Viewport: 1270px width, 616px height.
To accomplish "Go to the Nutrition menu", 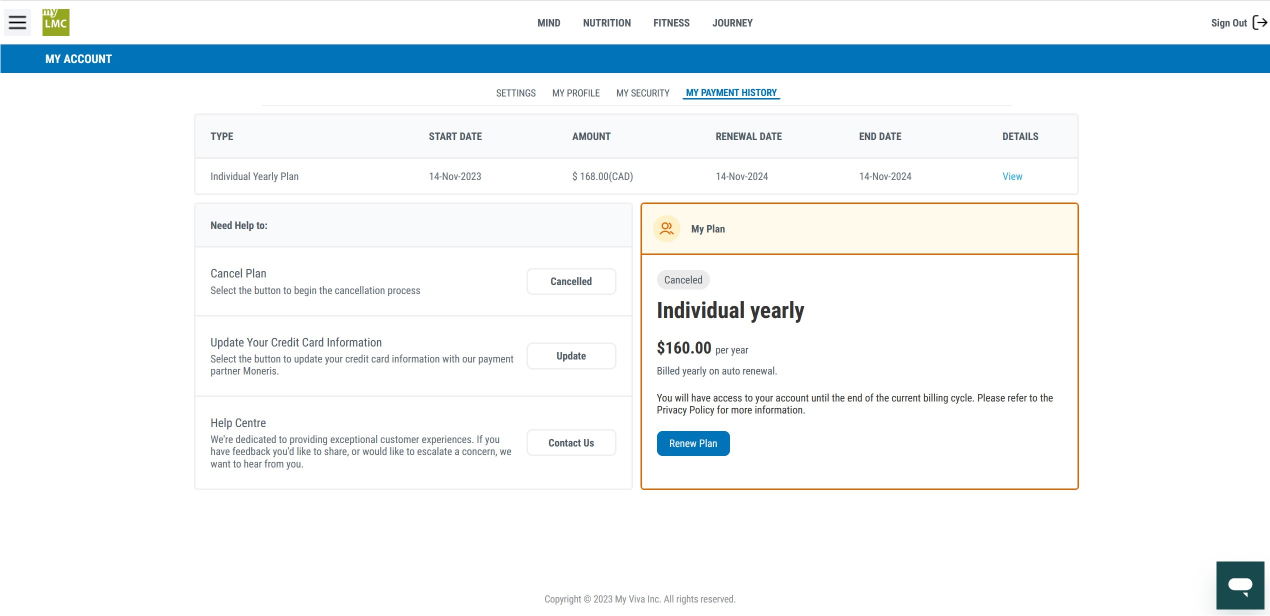I will (x=607, y=23).
